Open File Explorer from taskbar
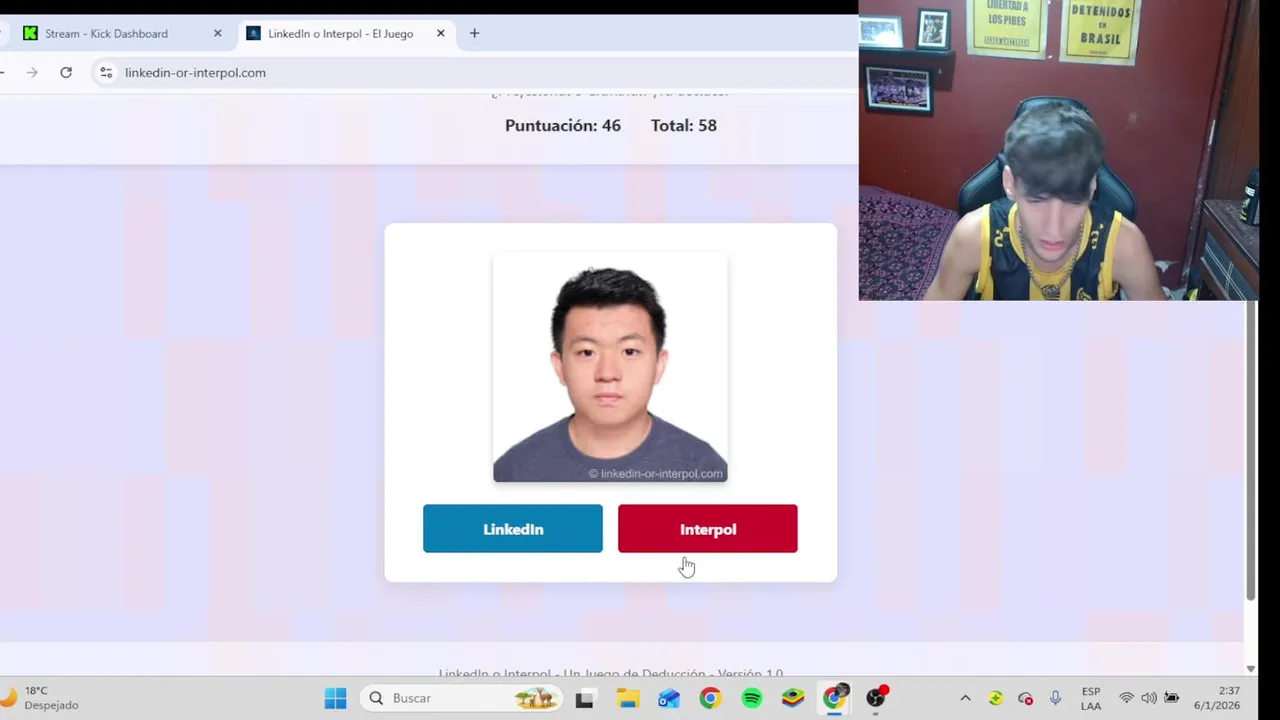The width and height of the screenshot is (1280, 720). tap(627, 698)
